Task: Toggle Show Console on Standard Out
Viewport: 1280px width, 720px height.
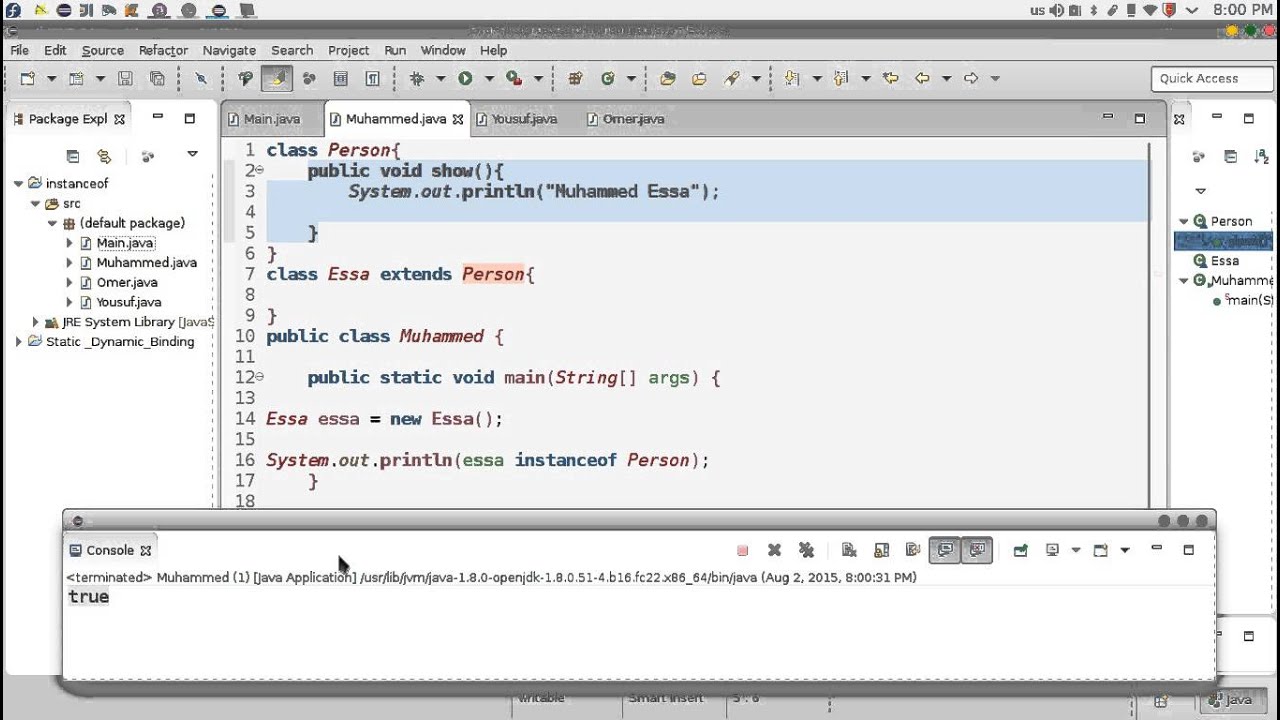Action: point(945,550)
